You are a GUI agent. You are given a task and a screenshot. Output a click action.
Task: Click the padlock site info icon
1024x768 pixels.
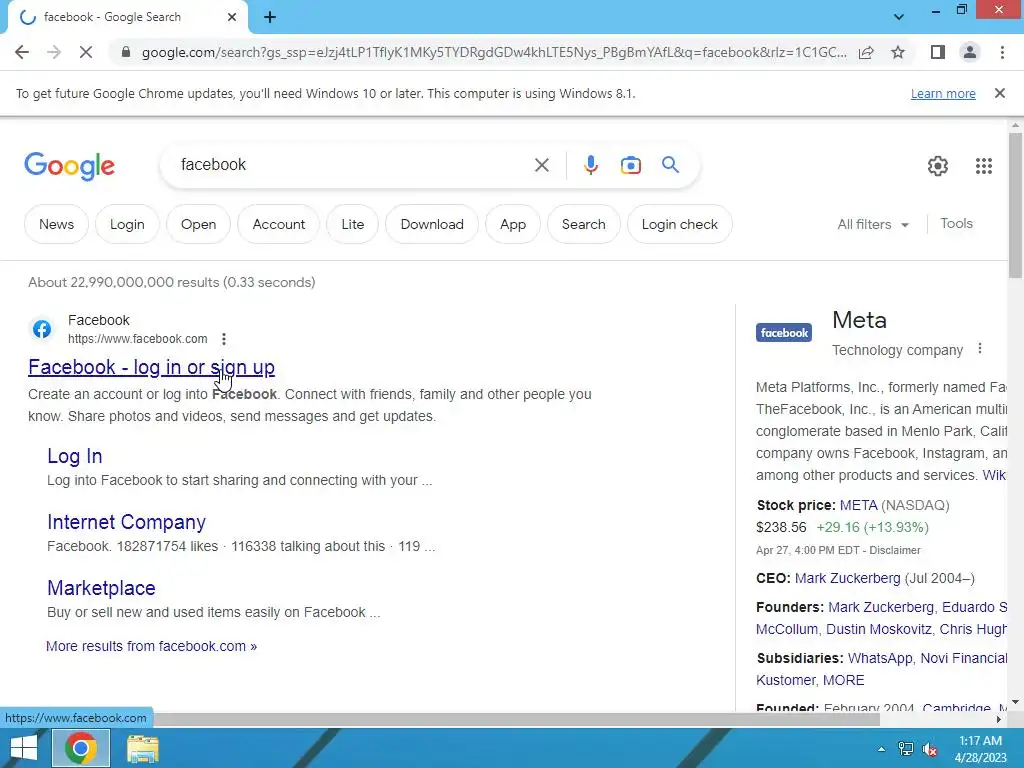coord(126,52)
